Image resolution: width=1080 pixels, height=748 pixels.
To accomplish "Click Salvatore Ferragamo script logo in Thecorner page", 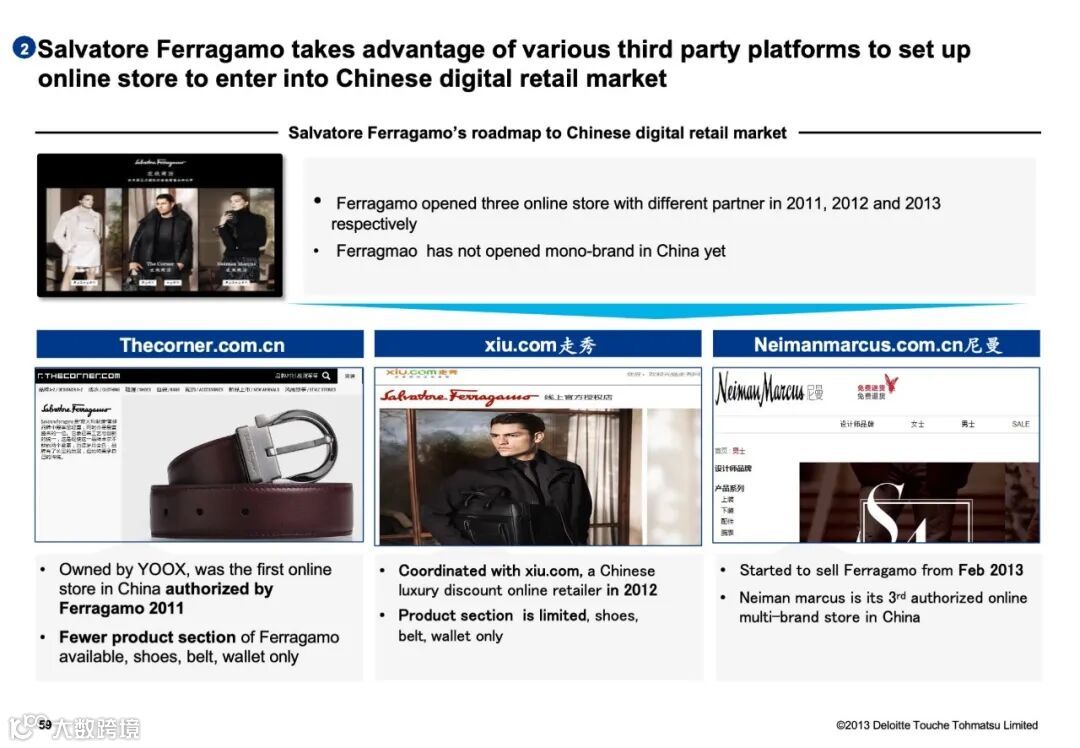I will [76, 409].
